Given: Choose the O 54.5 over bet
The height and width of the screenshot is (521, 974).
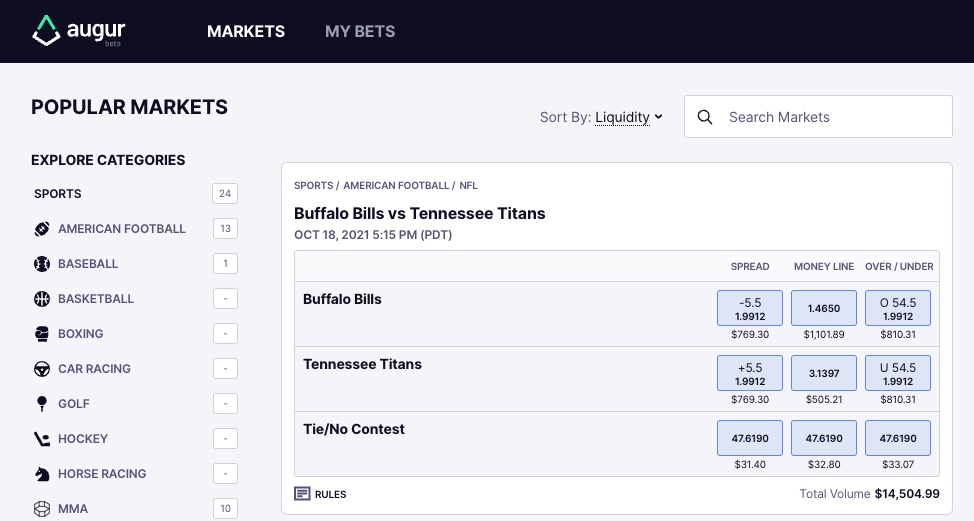Looking at the screenshot, I should click(898, 308).
